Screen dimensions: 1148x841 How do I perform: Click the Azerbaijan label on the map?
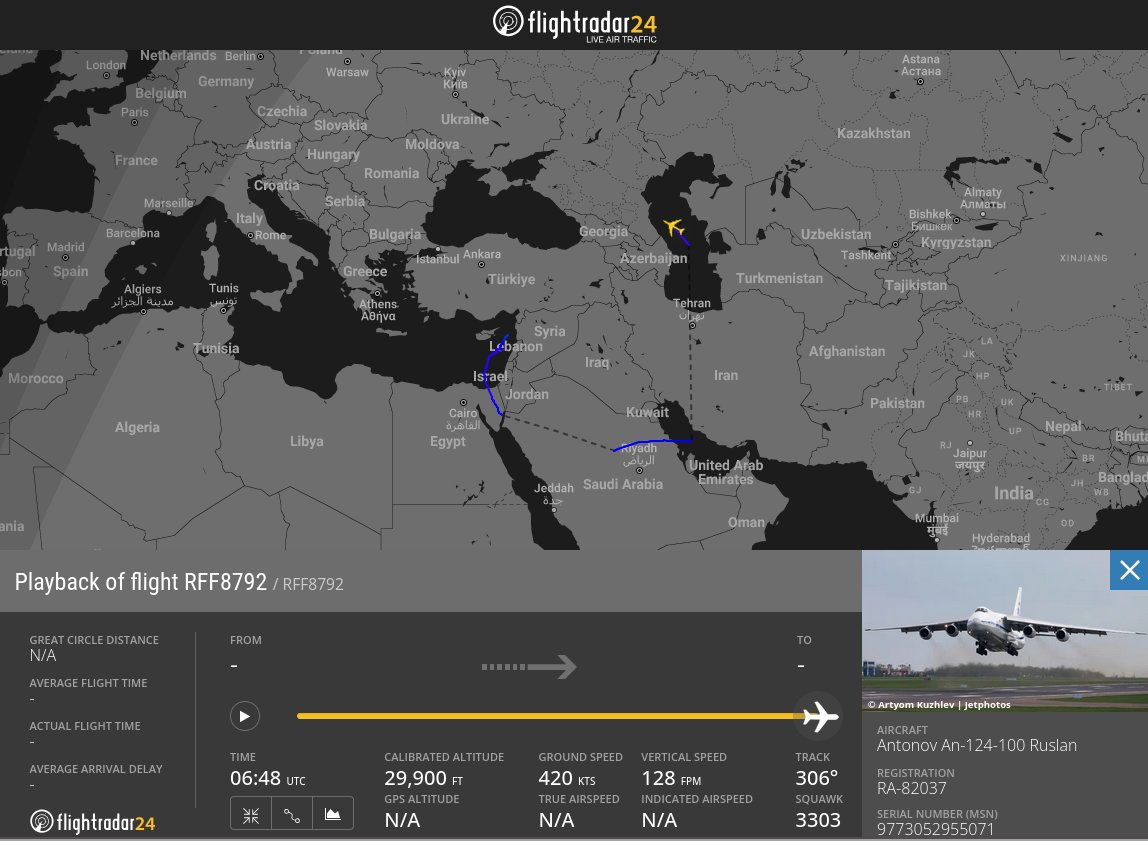(653, 258)
